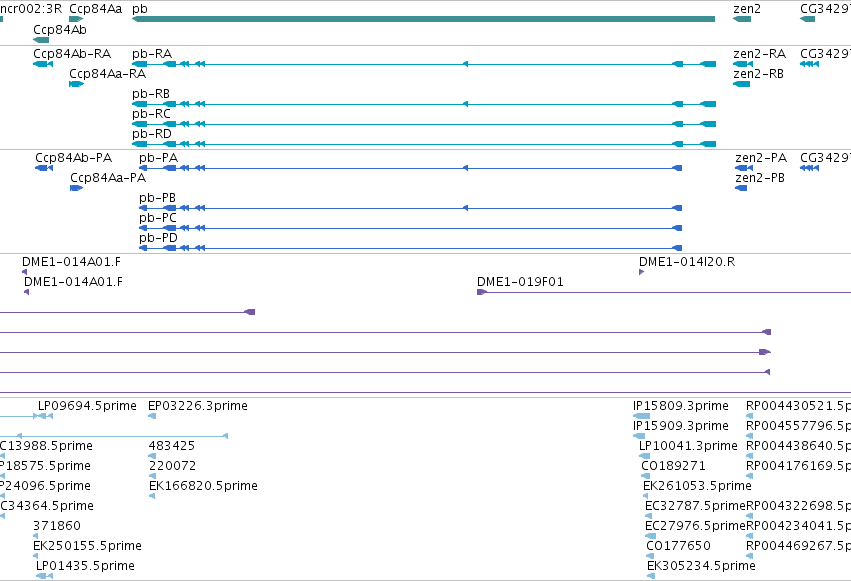The image size is (851, 581).
Task: Select the CO177650 feature
Action: tap(650, 557)
